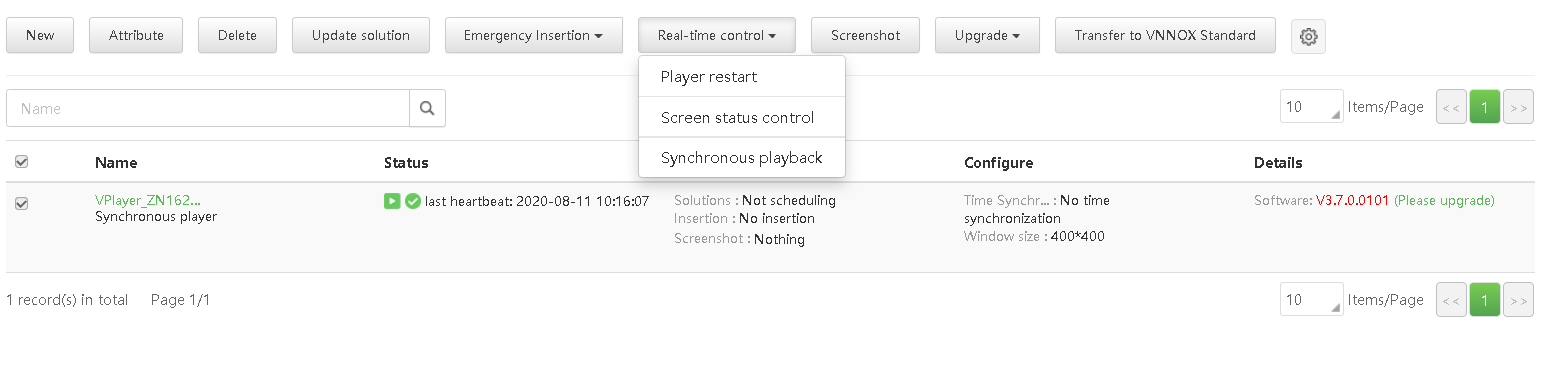Uncheck the VPlayer_ZN162 row checkbox
Screen dimensions: 1542x373
[22, 203]
